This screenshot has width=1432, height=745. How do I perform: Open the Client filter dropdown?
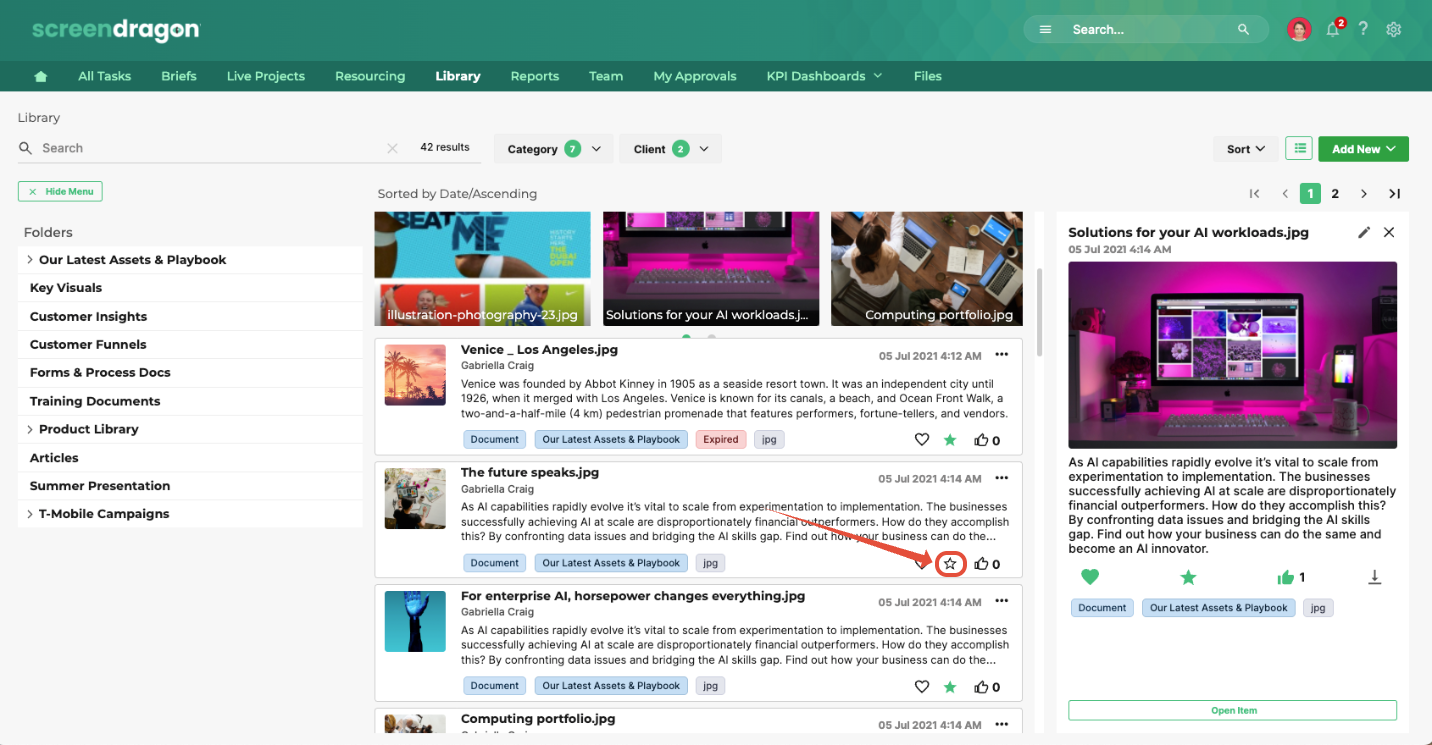[x=670, y=149]
